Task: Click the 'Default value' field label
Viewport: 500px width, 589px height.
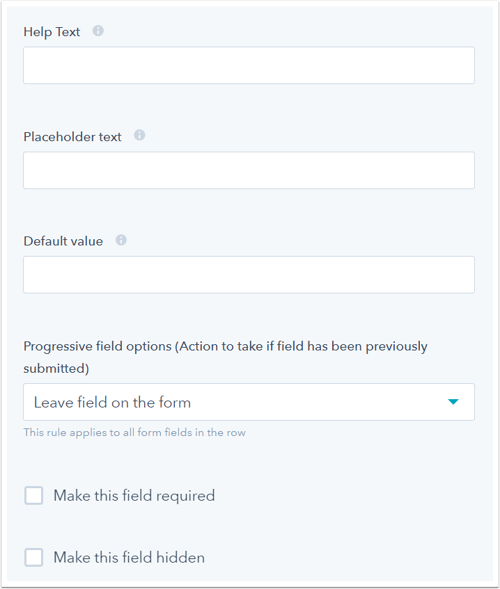Action: click(63, 241)
